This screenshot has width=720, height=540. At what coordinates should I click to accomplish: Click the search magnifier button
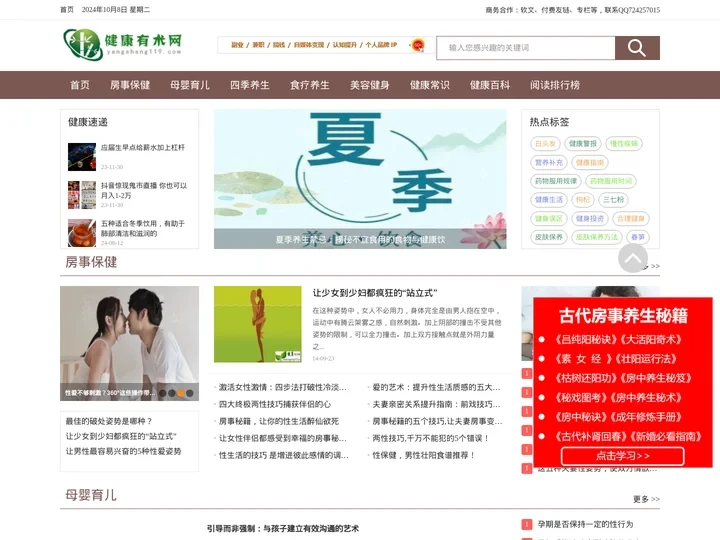637,48
